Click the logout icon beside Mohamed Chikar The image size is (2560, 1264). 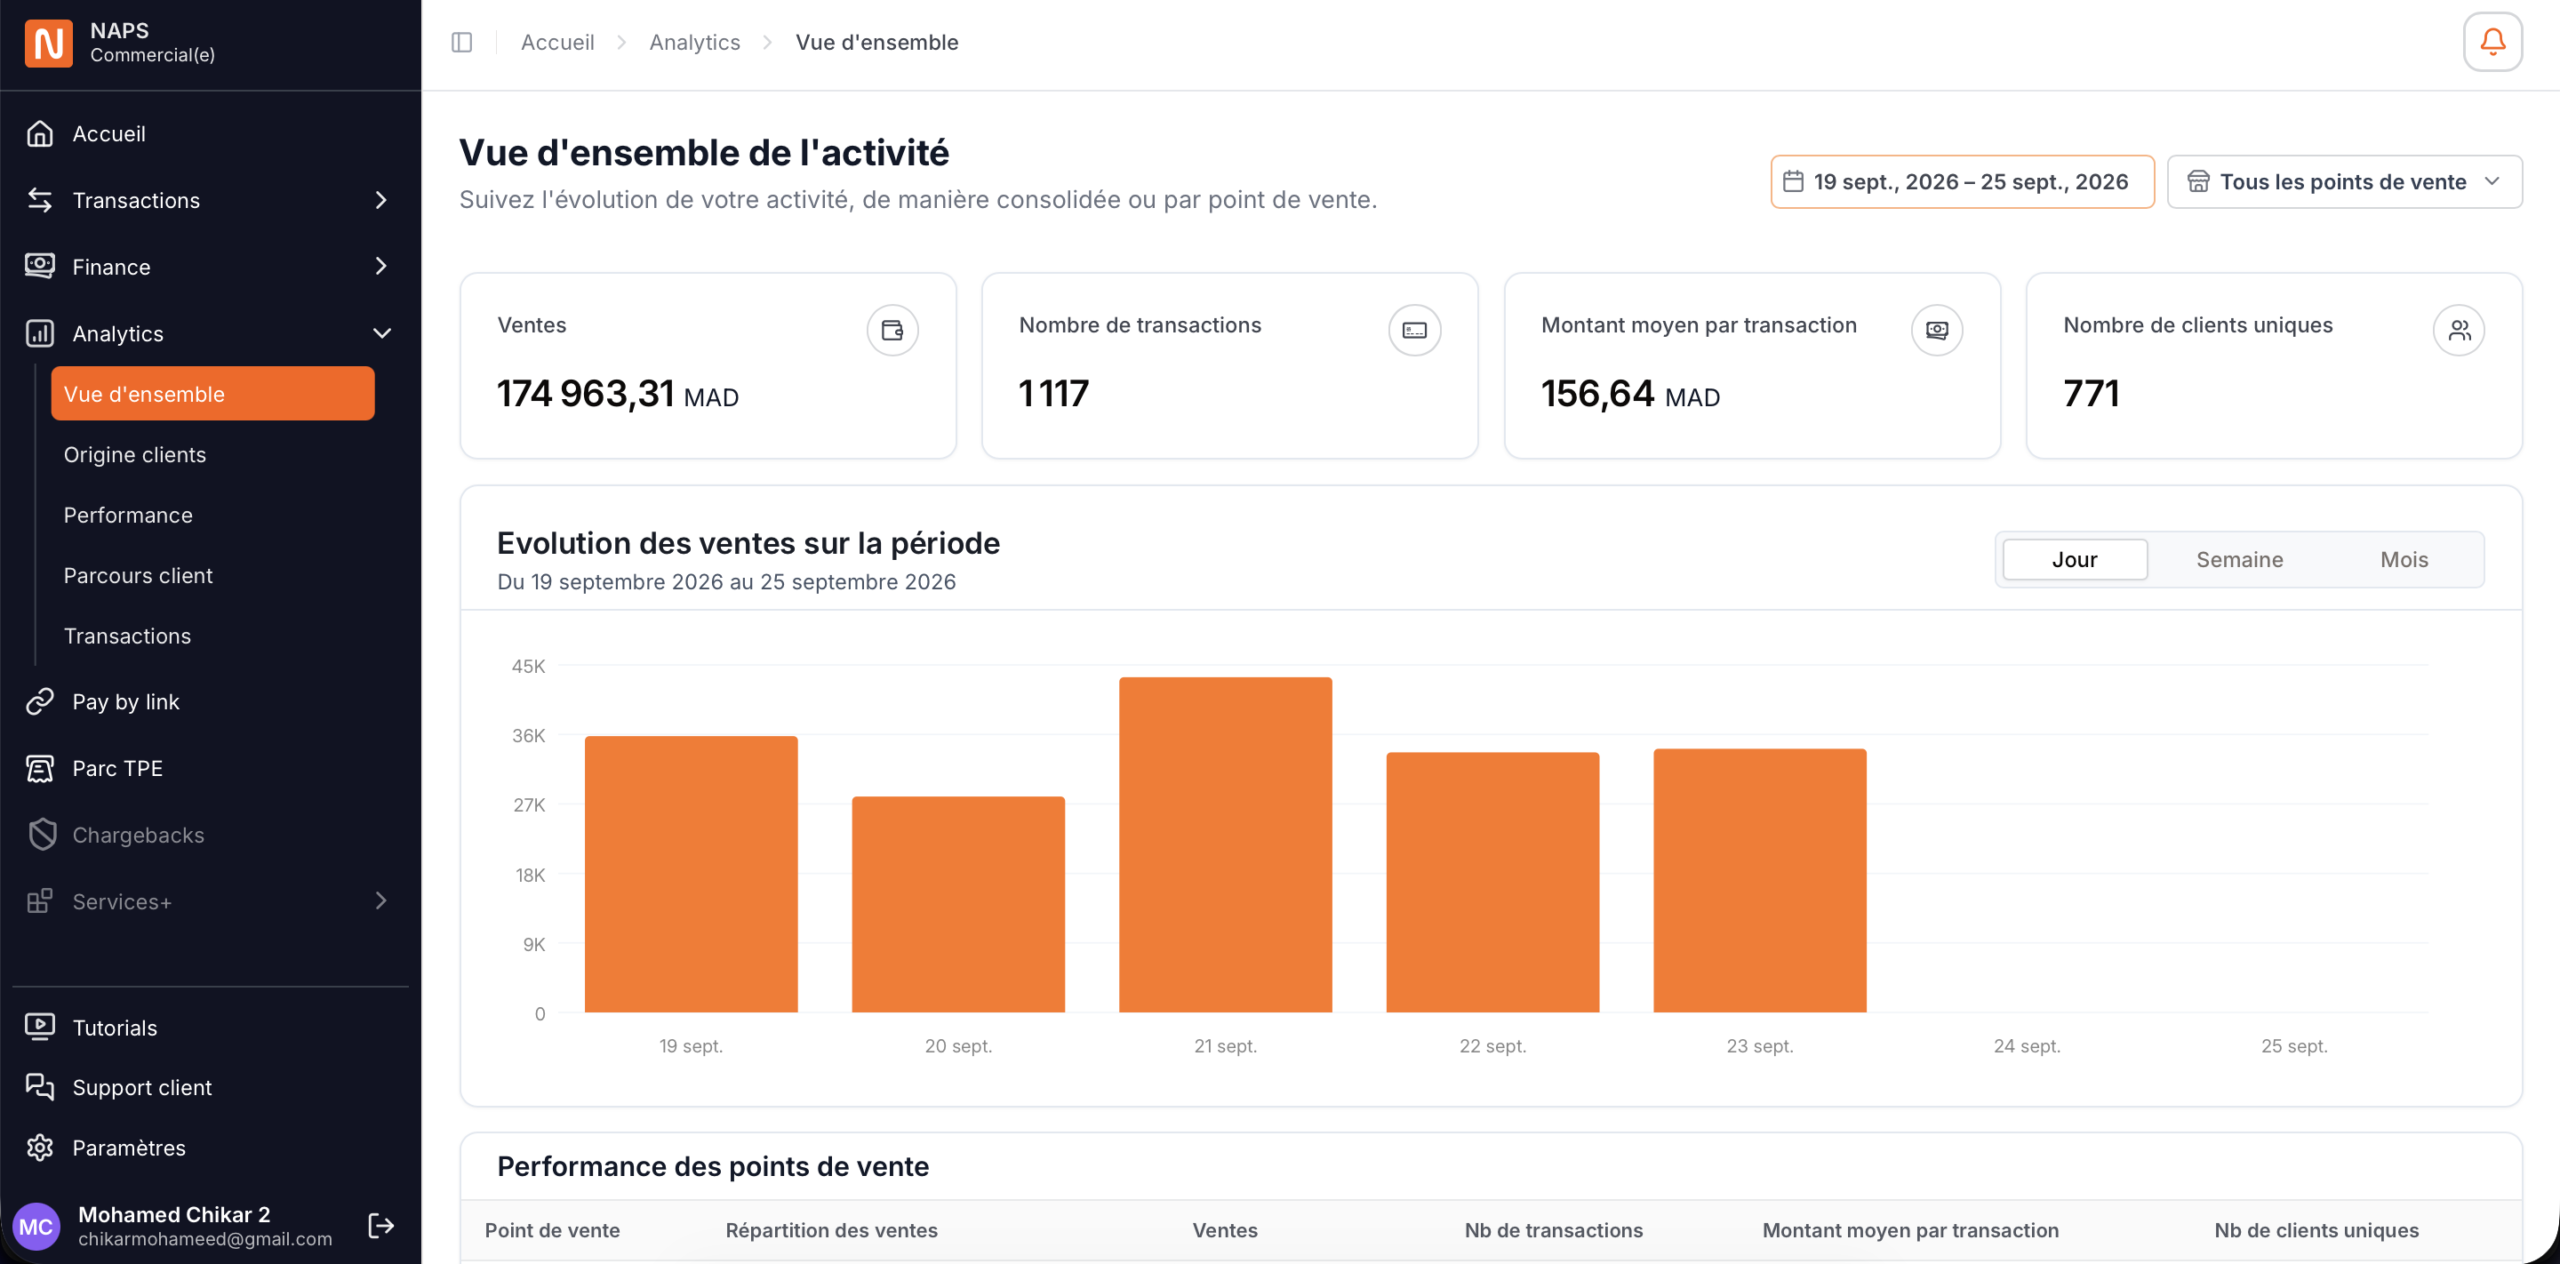click(x=381, y=1225)
